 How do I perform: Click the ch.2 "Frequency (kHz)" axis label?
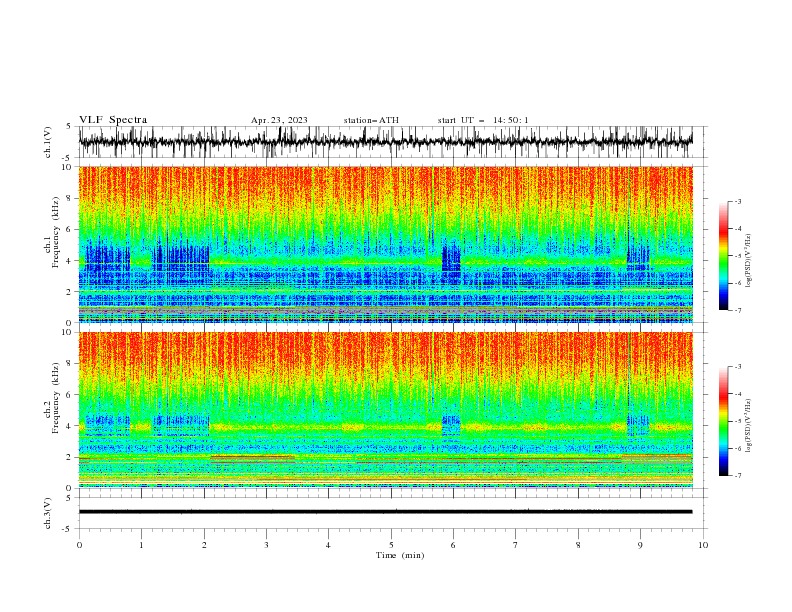pos(56,398)
